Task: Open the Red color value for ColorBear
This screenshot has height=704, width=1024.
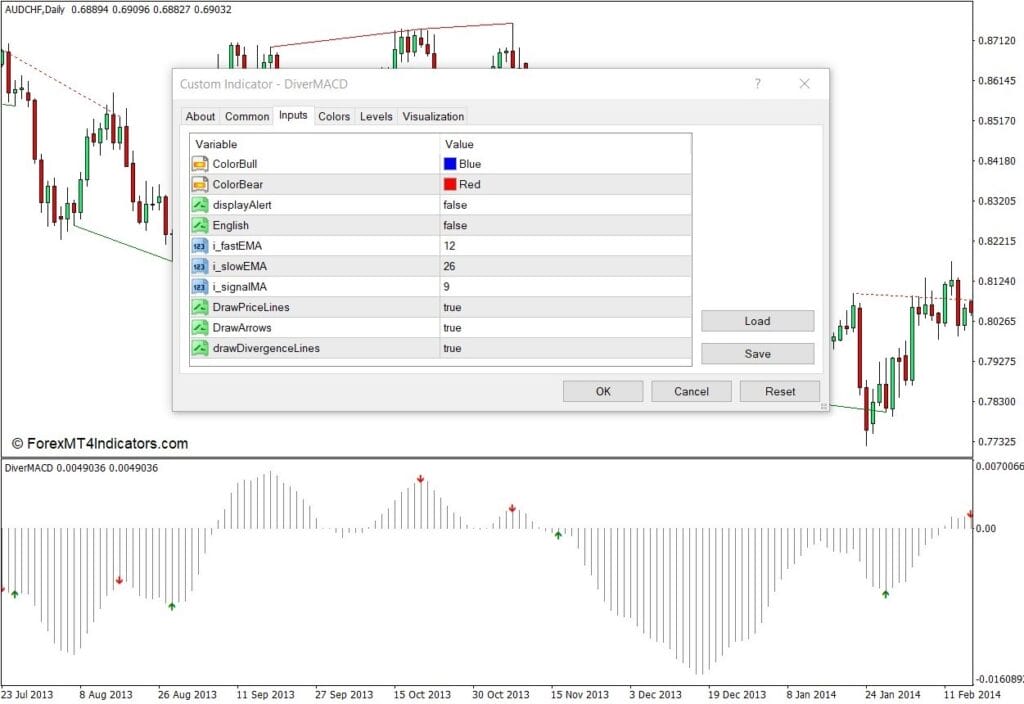Action: tap(469, 184)
